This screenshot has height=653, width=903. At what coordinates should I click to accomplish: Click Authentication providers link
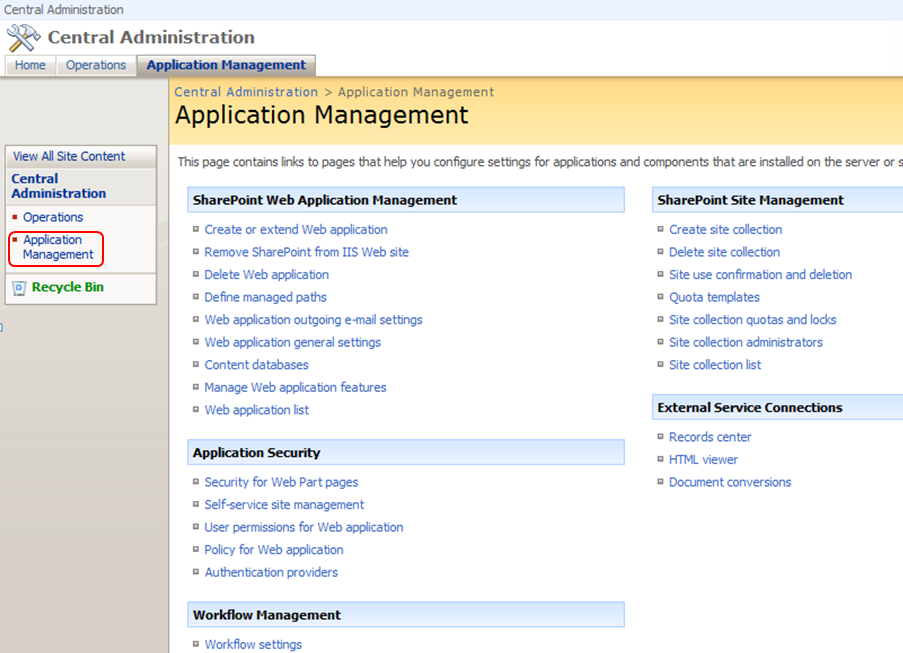coord(271,573)
